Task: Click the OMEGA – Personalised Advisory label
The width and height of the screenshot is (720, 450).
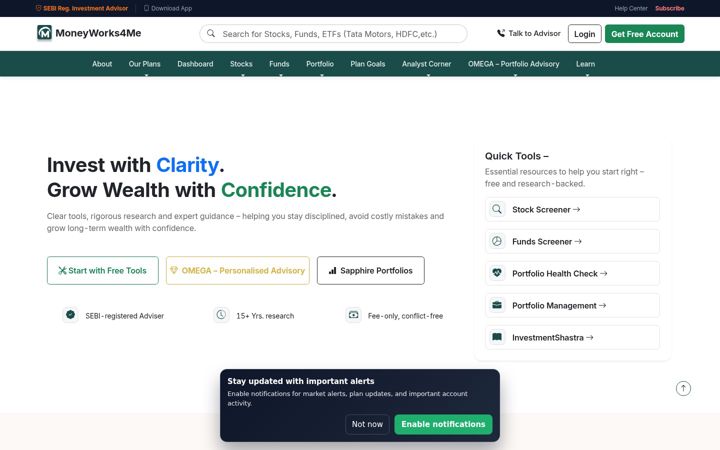Action: point(243,270)
